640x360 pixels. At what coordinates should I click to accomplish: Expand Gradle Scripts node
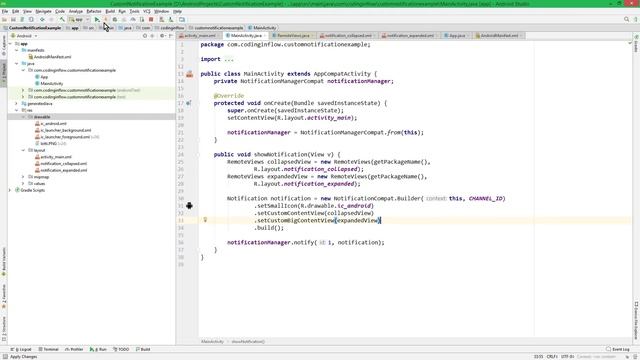[x=10, y=190]
